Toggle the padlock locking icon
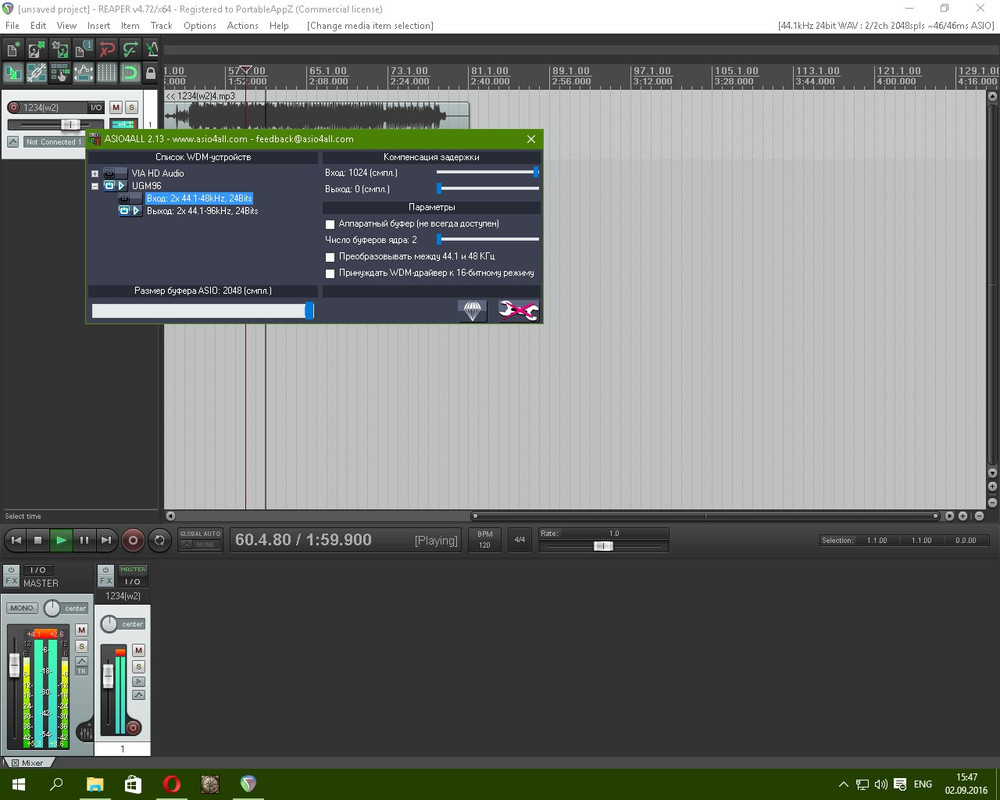 point(151,73)
